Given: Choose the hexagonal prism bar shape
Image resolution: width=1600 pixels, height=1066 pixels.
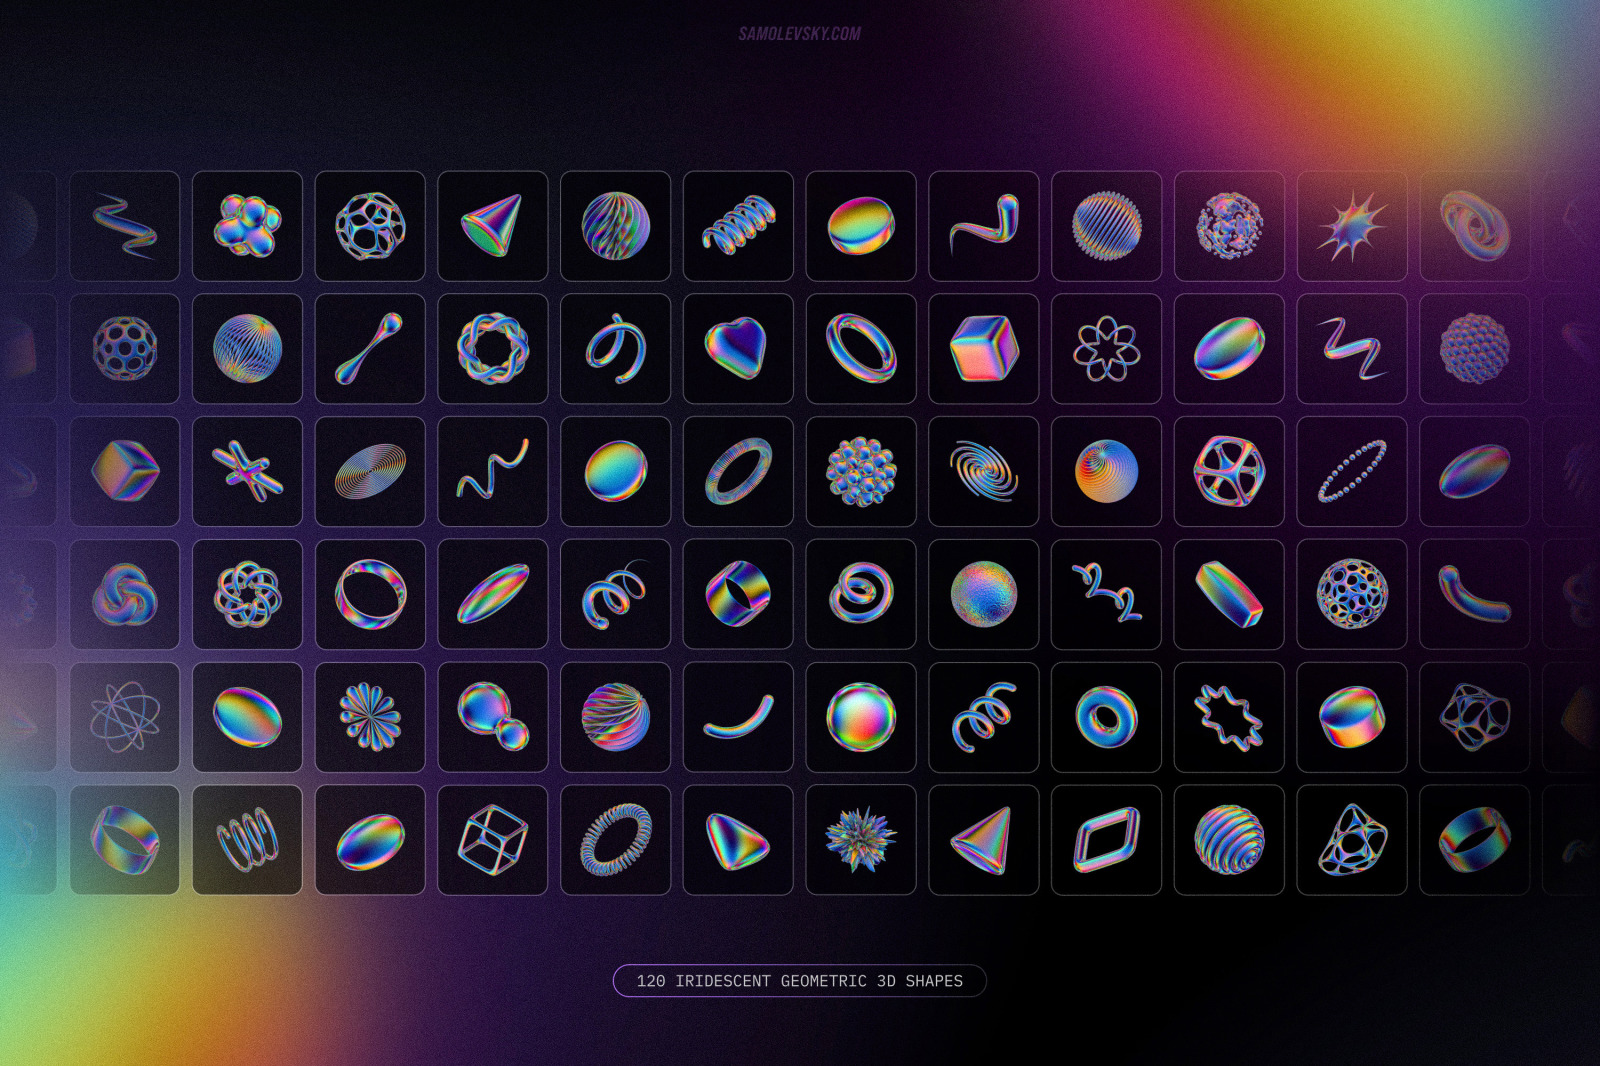Looking at the screenshot, I should pos(1229,595).
